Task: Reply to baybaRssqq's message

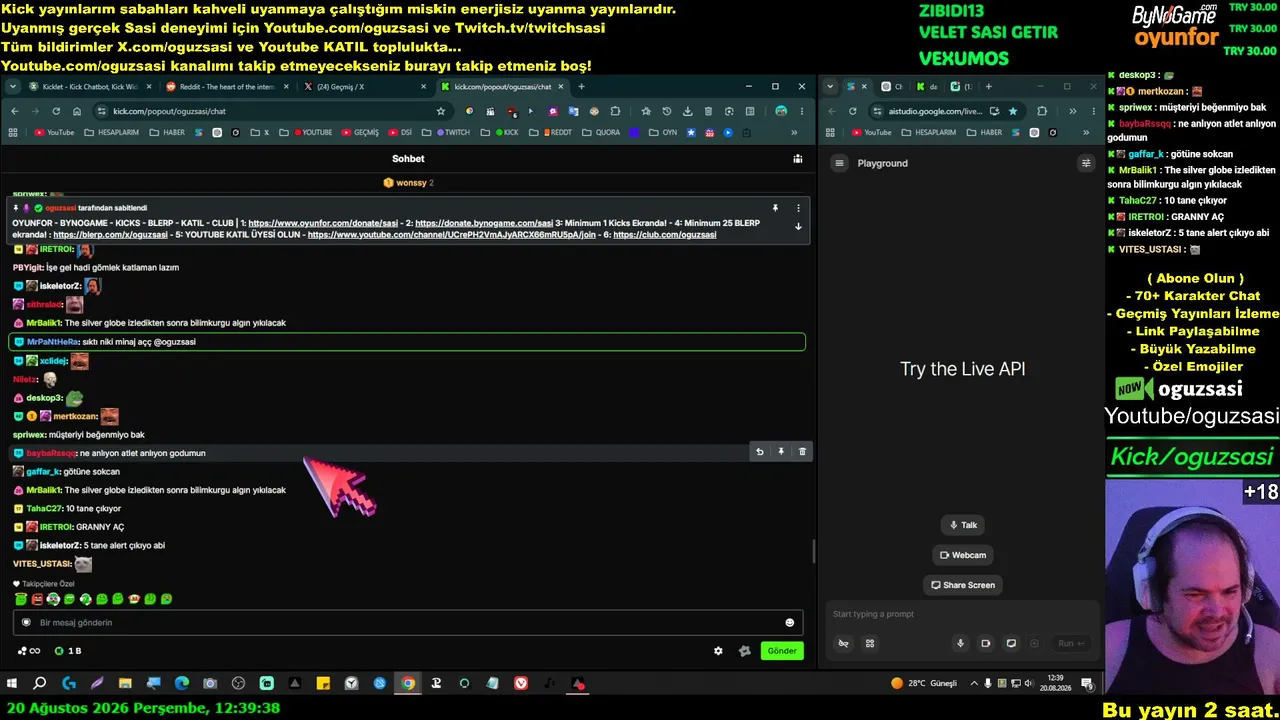Action: pos(760,452)
